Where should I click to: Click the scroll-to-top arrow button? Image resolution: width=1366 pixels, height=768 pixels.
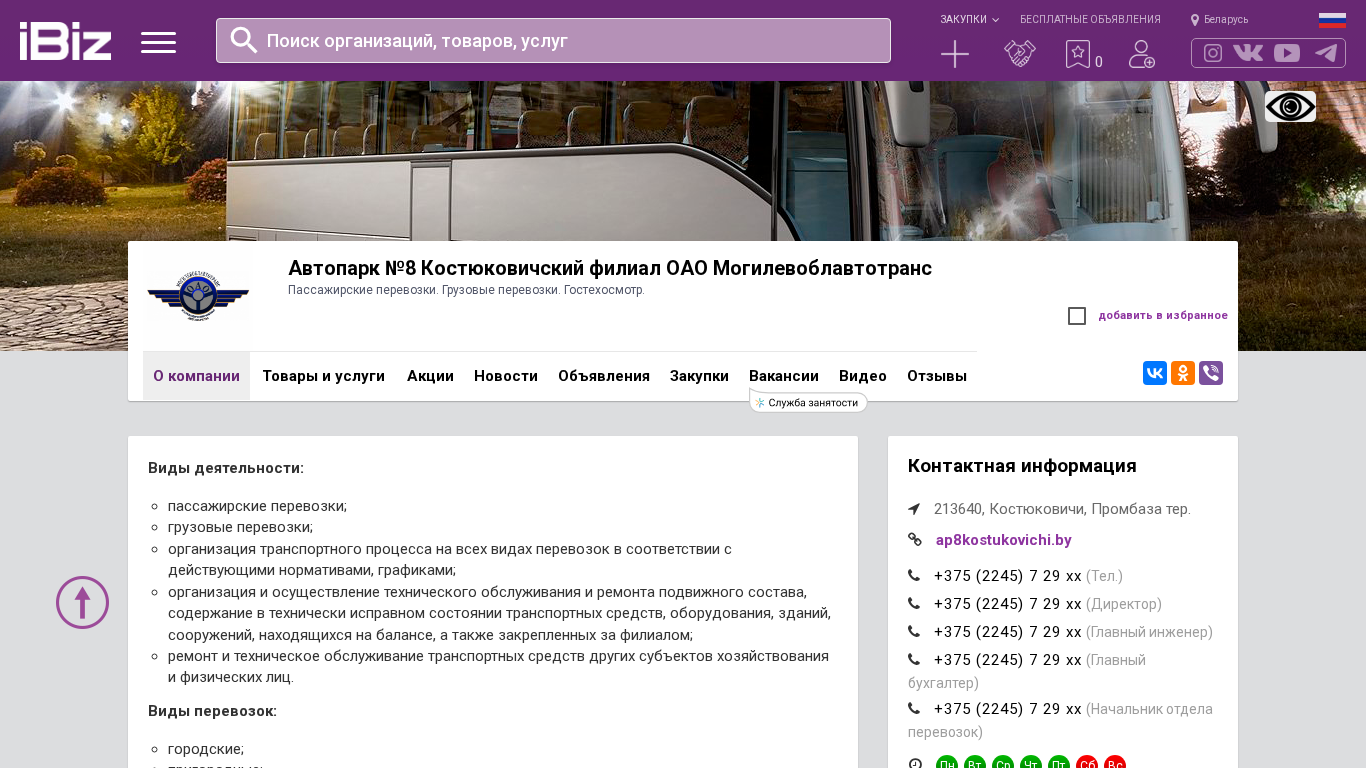[82, 602]
